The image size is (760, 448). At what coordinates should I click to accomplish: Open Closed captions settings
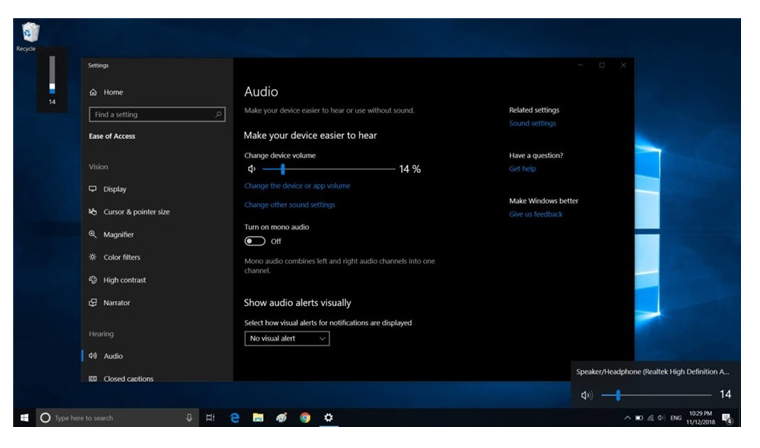(121, 379)
